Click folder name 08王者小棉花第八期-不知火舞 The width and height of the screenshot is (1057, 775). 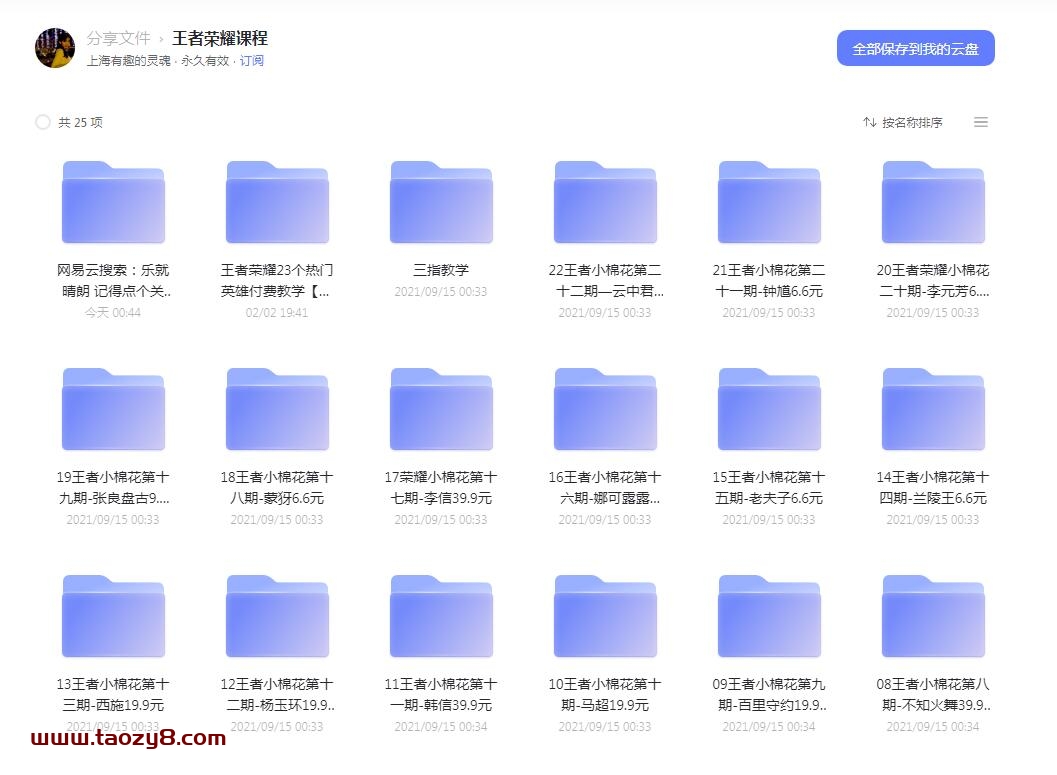[933, 694]
